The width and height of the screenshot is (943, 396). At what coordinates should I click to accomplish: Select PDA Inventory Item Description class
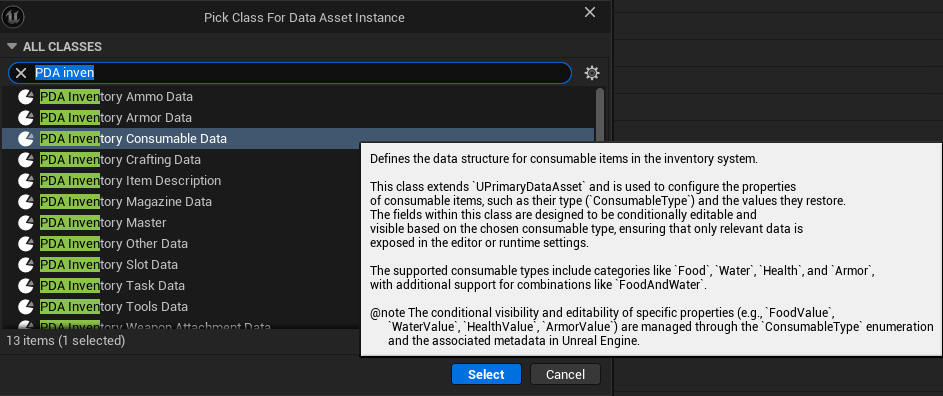180,181
